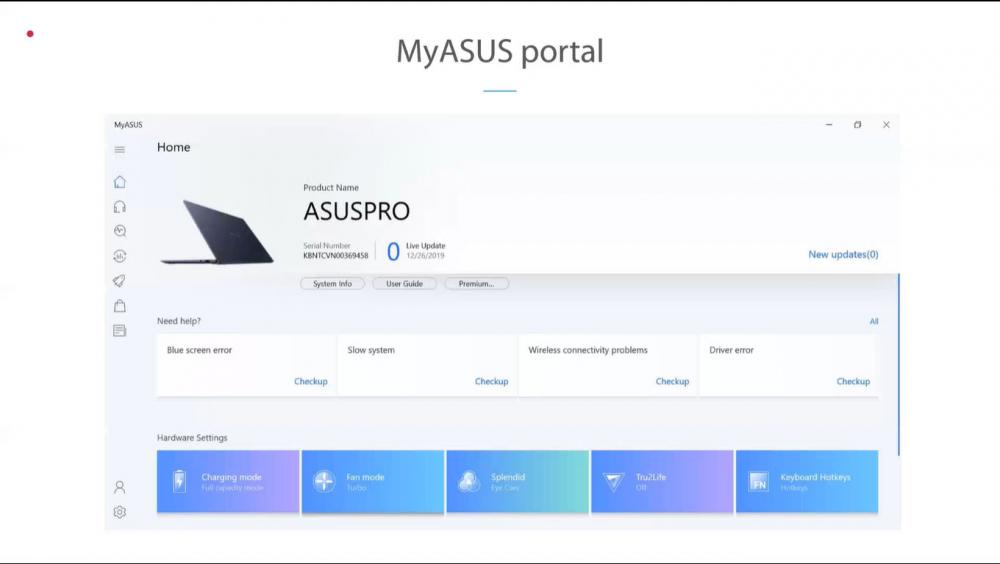Go to the Home sidebar icon
This screenshot has height=564, width=1000.
click(x=119, y=182)
